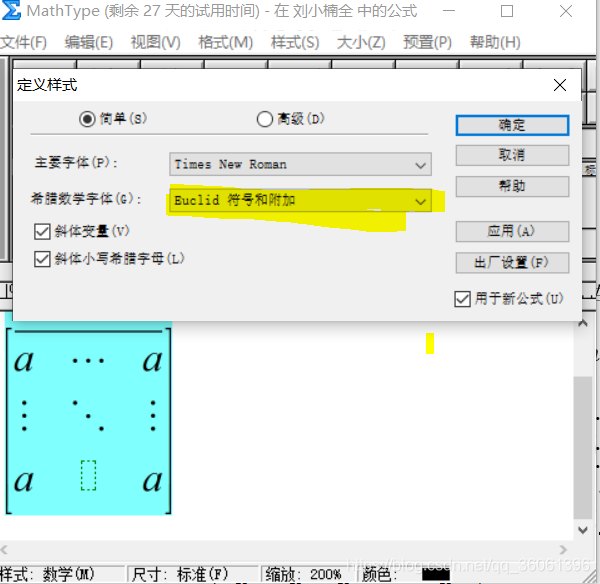Open the 主要字体 Times New Roman dropdown
The width and height of the screenshot is (600, 584).
point(300,165)
